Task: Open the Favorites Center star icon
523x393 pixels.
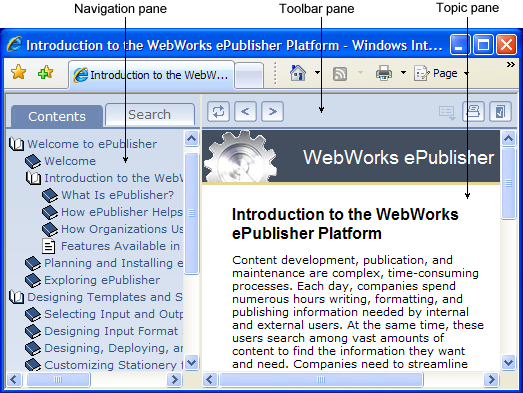Action: [x=18, y=72]
